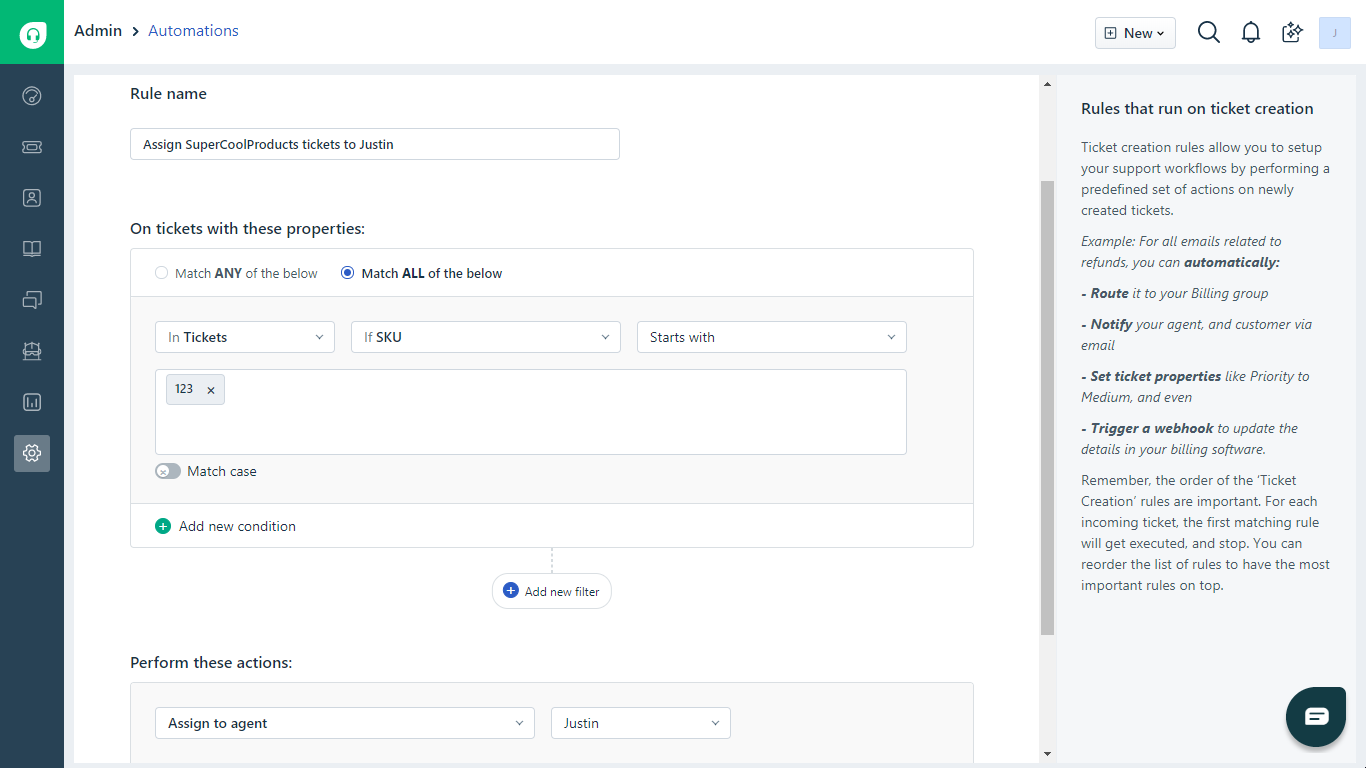Click the search magnifier icon
Image resolution: width=1366 pixels, height=768 pixels.
pyautogui.click(x=1209, y=33)
